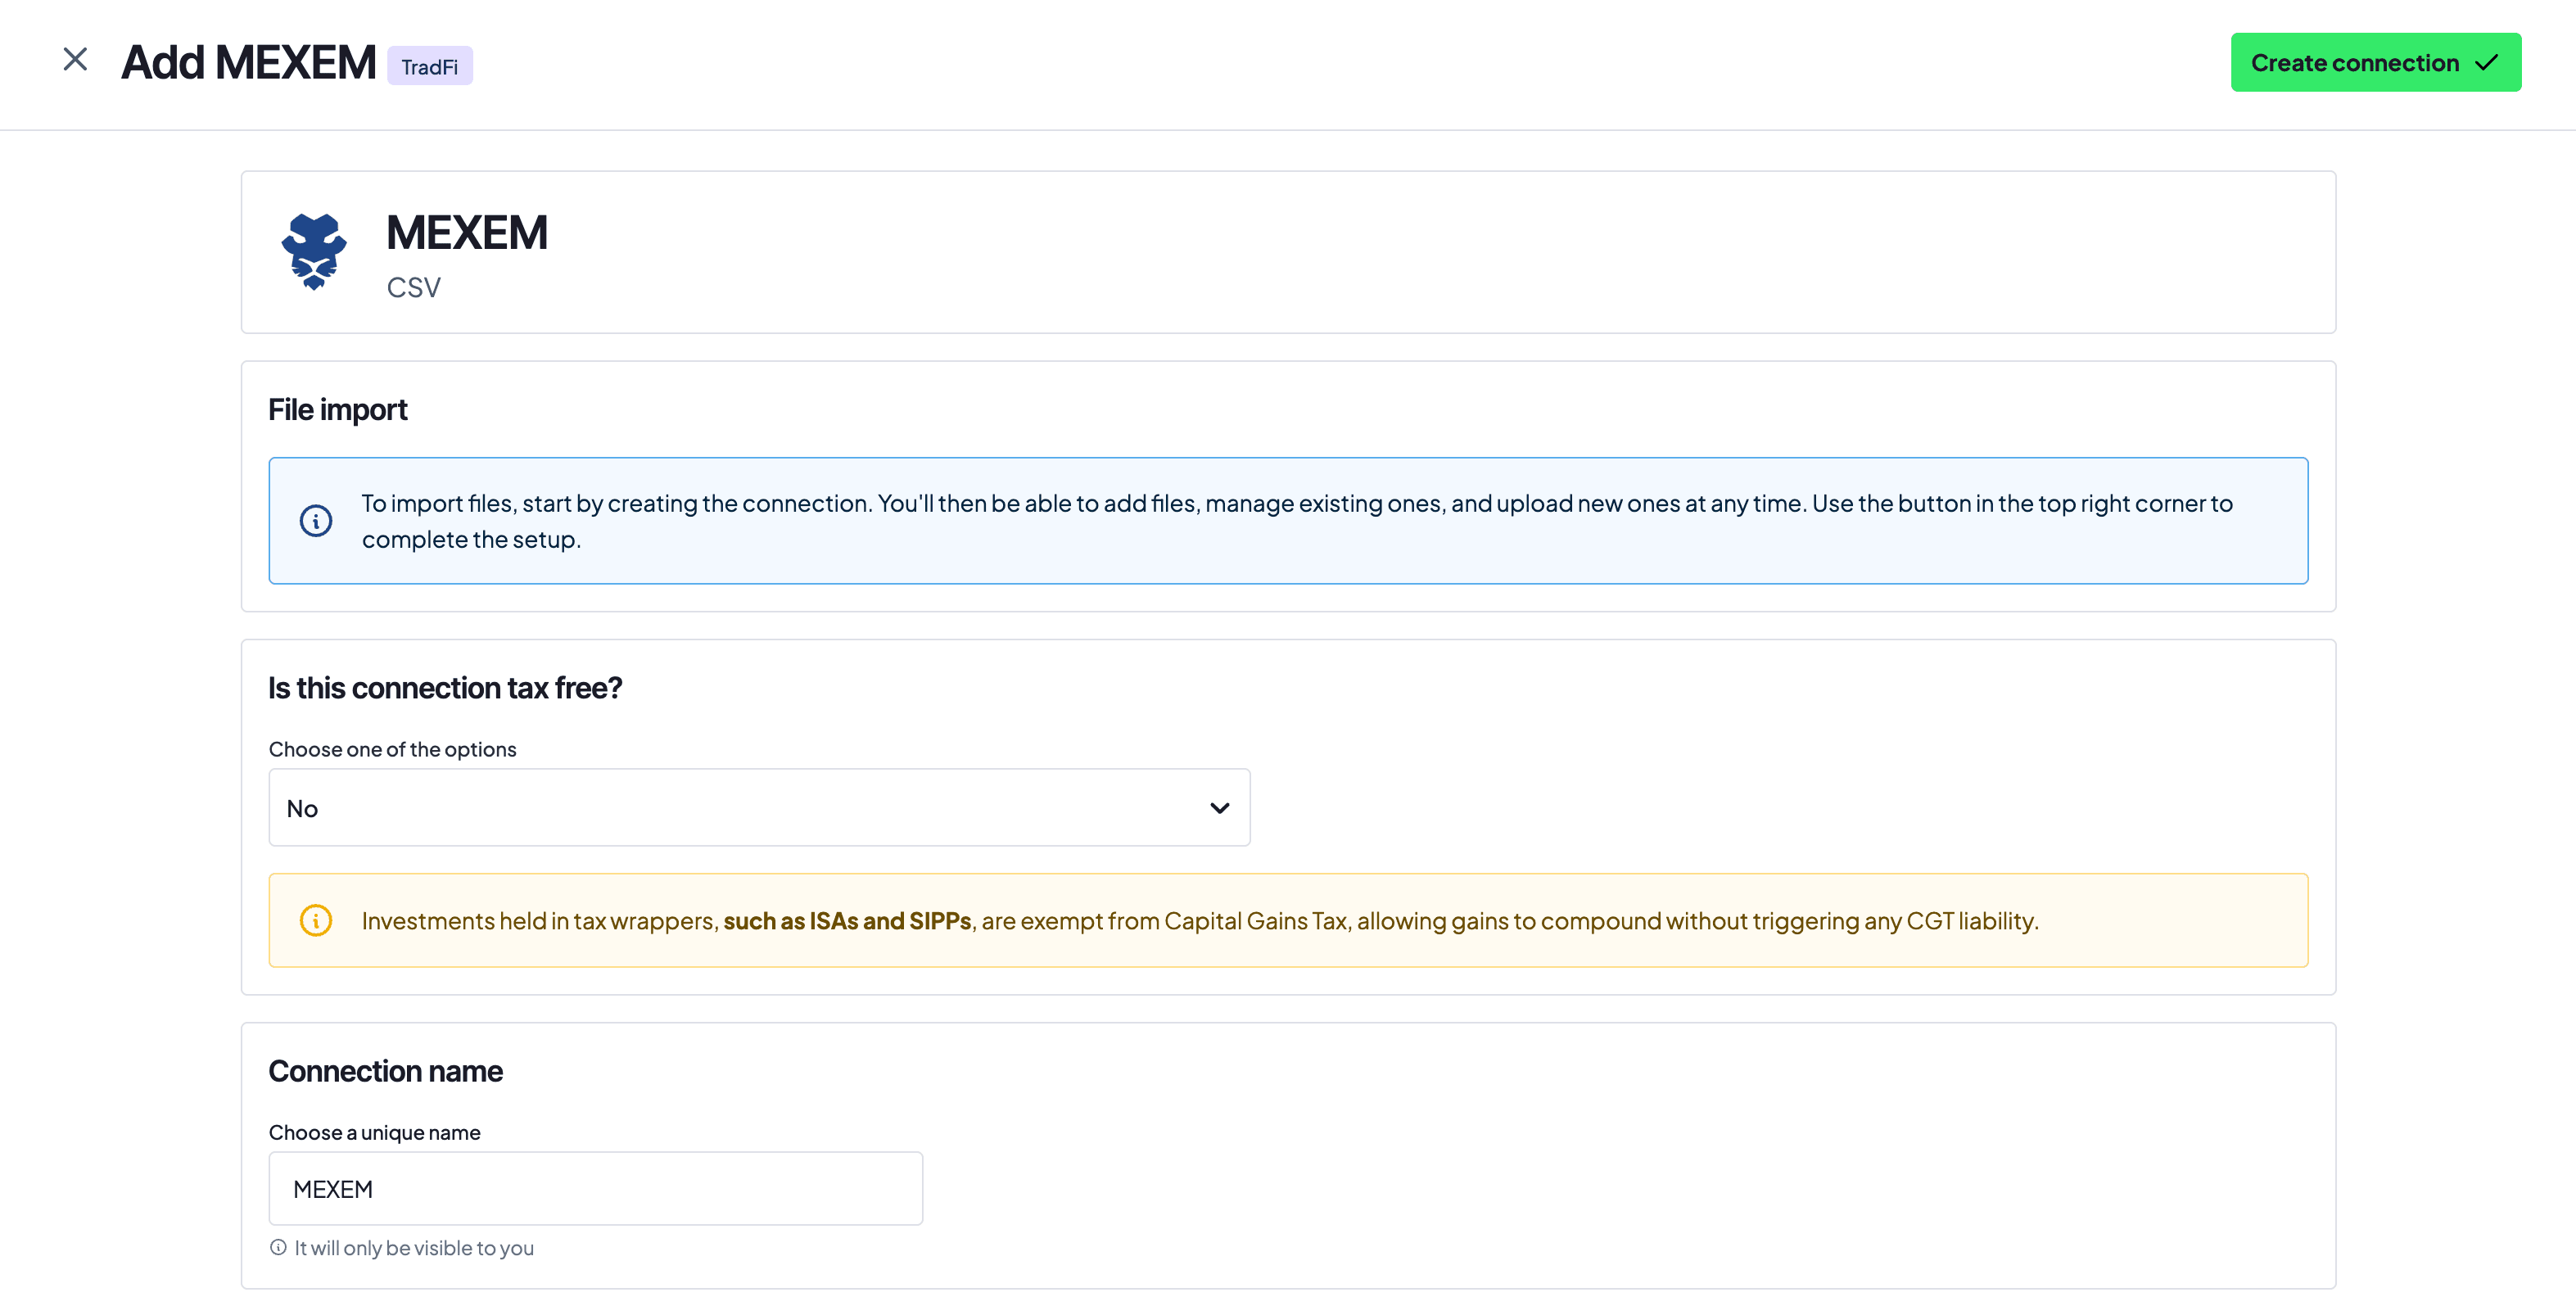Click the blue info icon in File import
The width and height of the screenshot is (2576, 1315).
[x=316, y=521]
